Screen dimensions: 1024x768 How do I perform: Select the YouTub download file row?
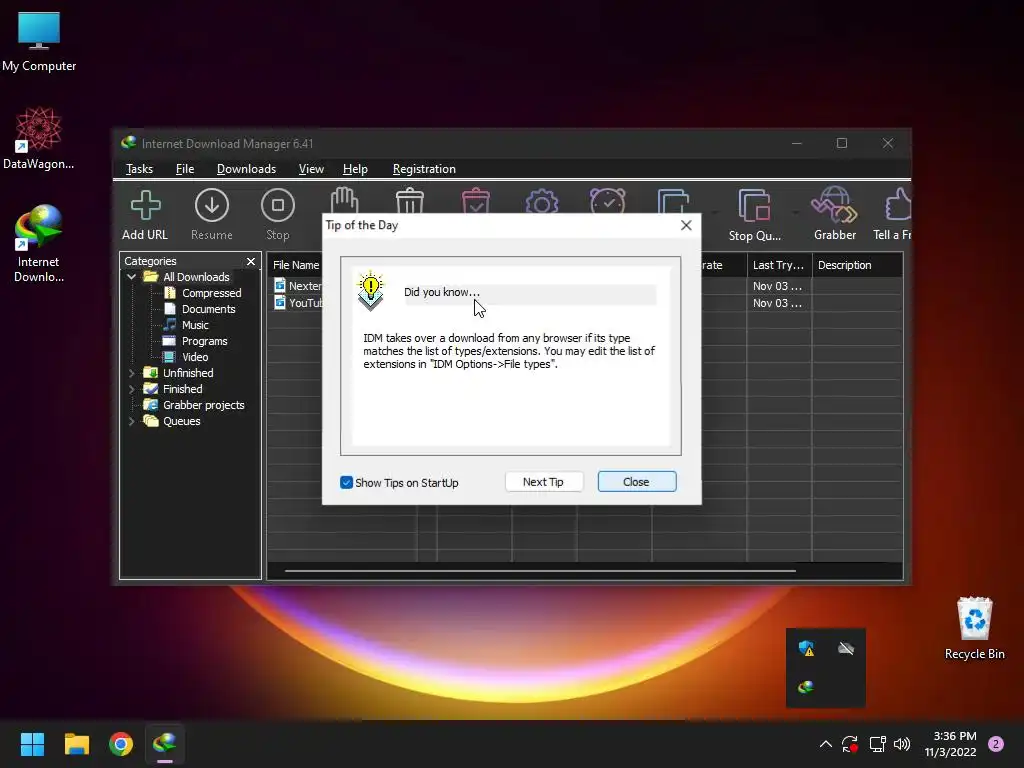click(298, 303)
